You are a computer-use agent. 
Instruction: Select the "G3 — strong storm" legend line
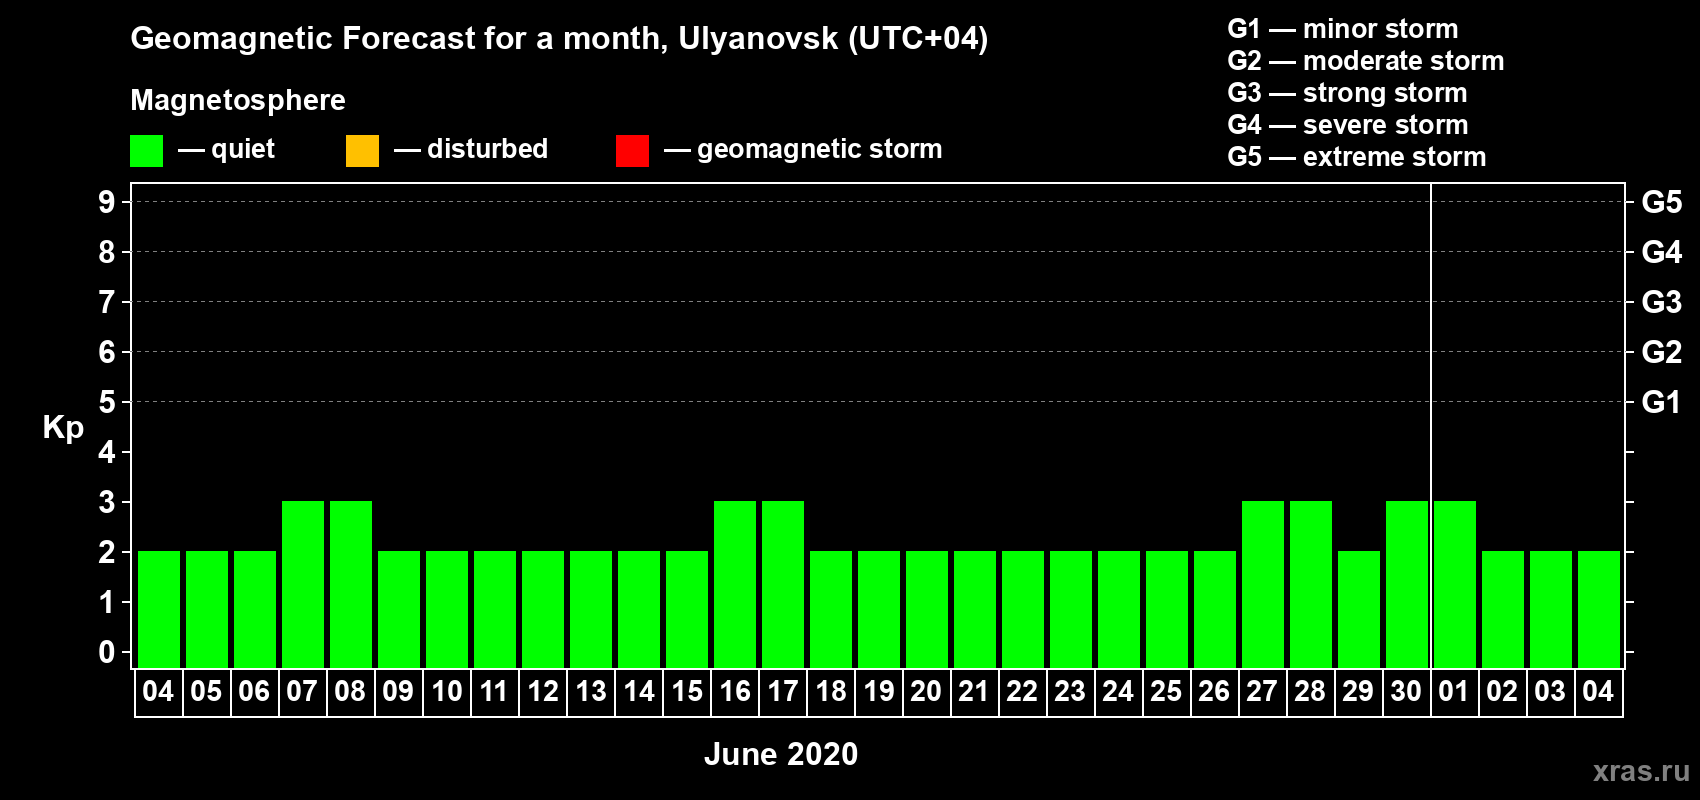pyautogui.click(x=1348, y=93)
